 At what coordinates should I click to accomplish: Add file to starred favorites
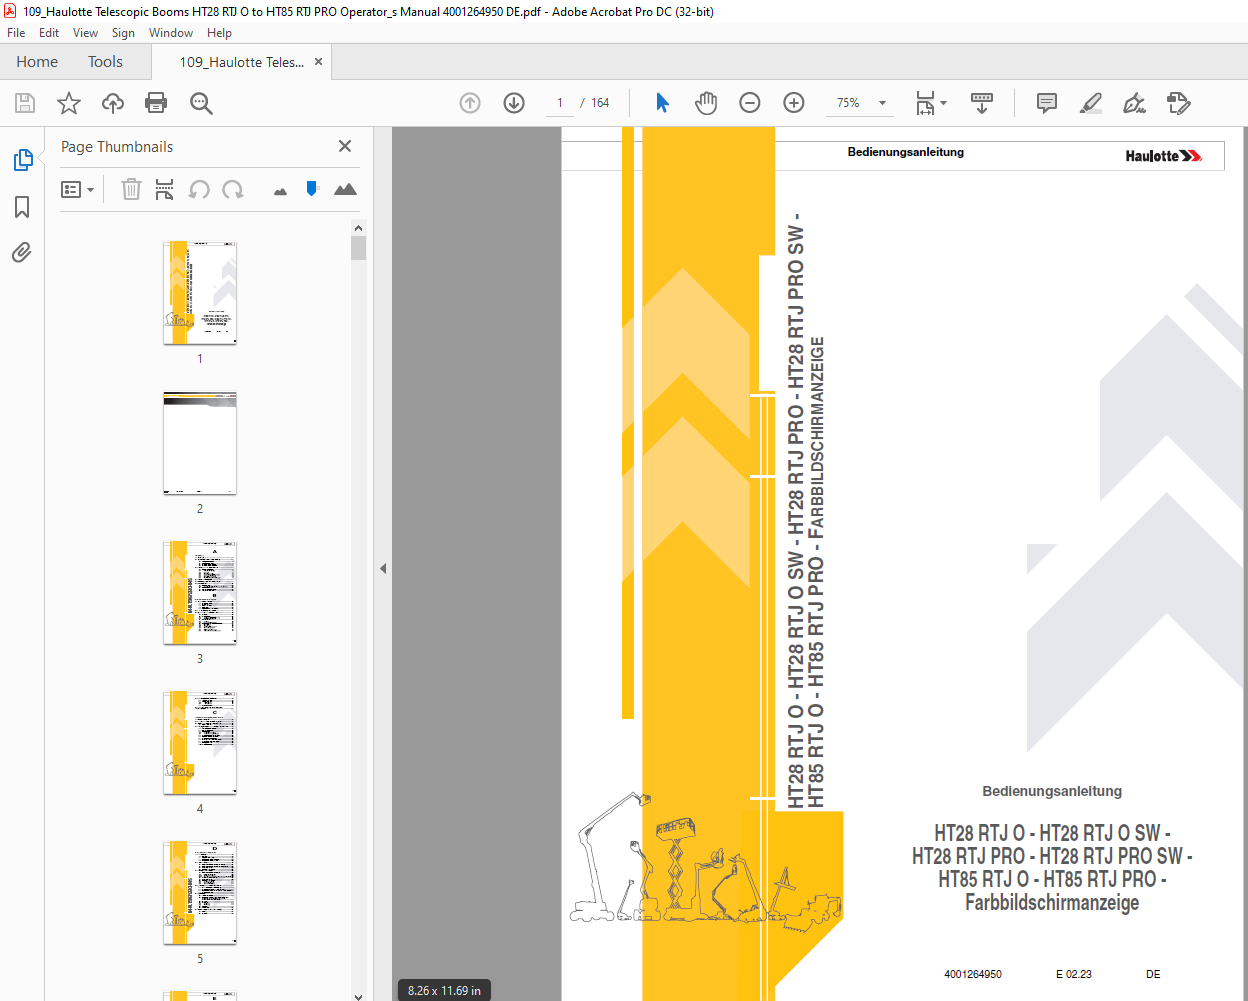coord(69,103)
